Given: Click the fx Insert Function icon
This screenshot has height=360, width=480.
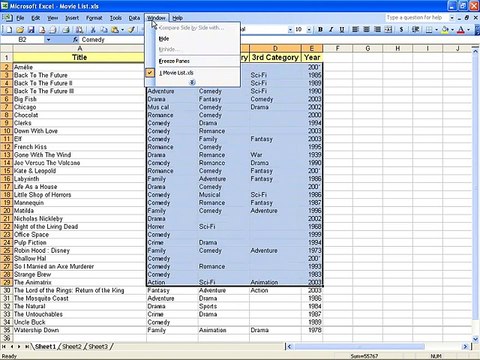Looking at the screenshot, I should tap(75, 40).
